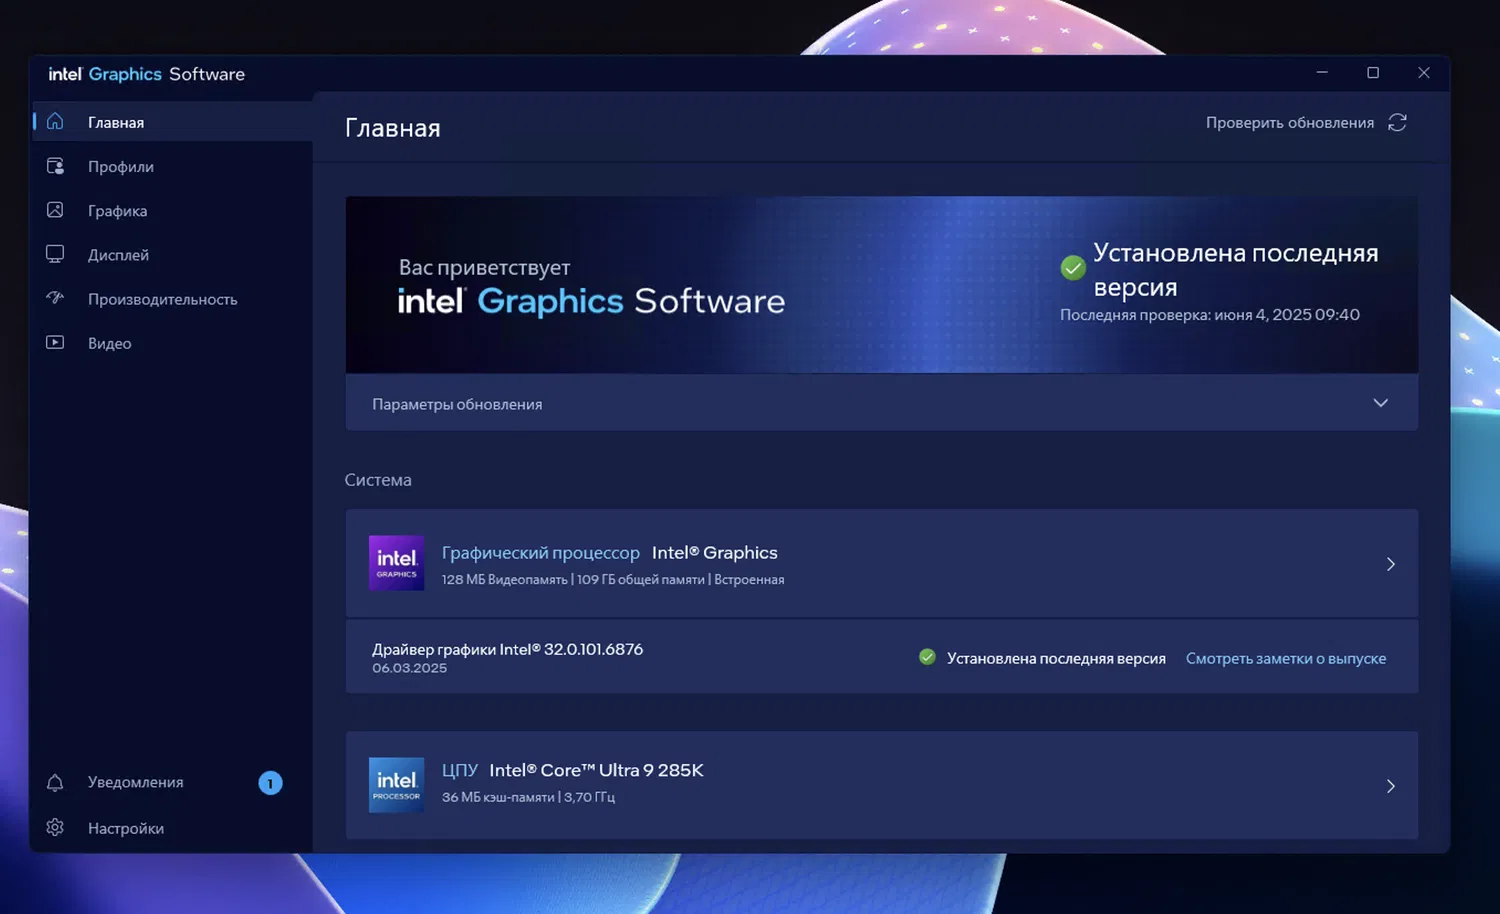Click the gauge icon beside Производительность

click(55, 298)
